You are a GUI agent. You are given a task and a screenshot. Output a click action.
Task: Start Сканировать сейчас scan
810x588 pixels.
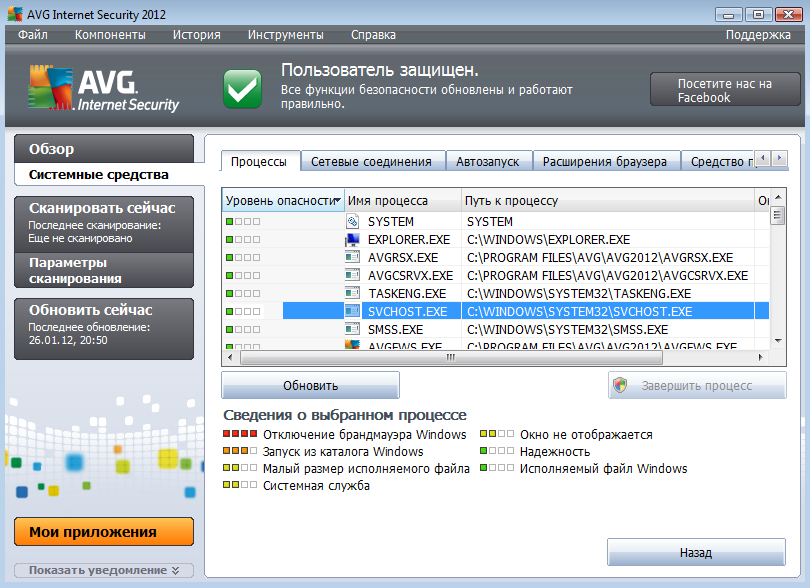coord(104,224)
